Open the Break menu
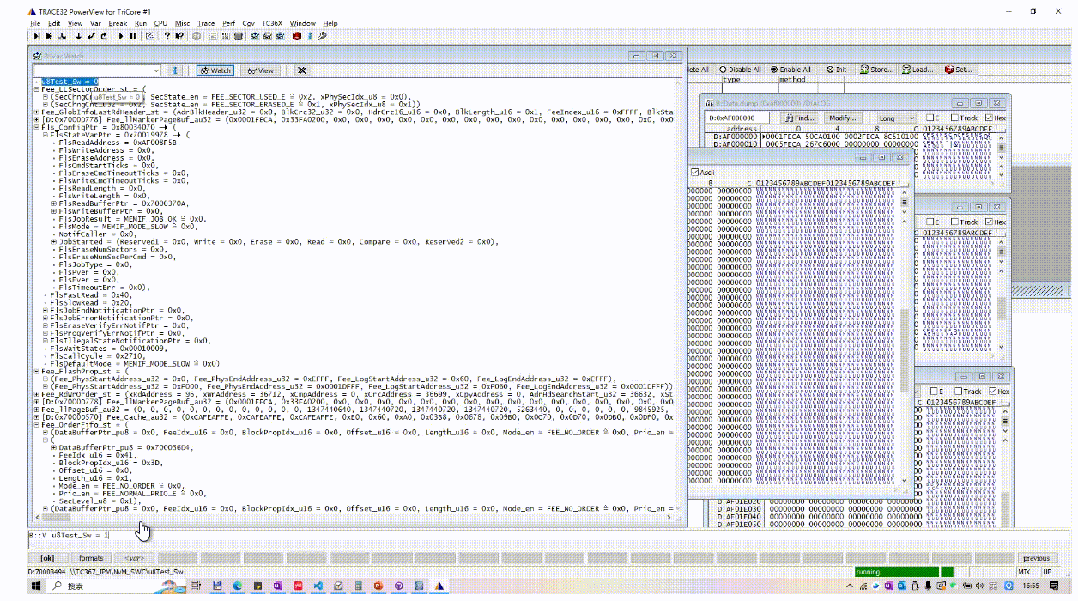This screenshot has height=601, width=1078. (x=118, y=23)
